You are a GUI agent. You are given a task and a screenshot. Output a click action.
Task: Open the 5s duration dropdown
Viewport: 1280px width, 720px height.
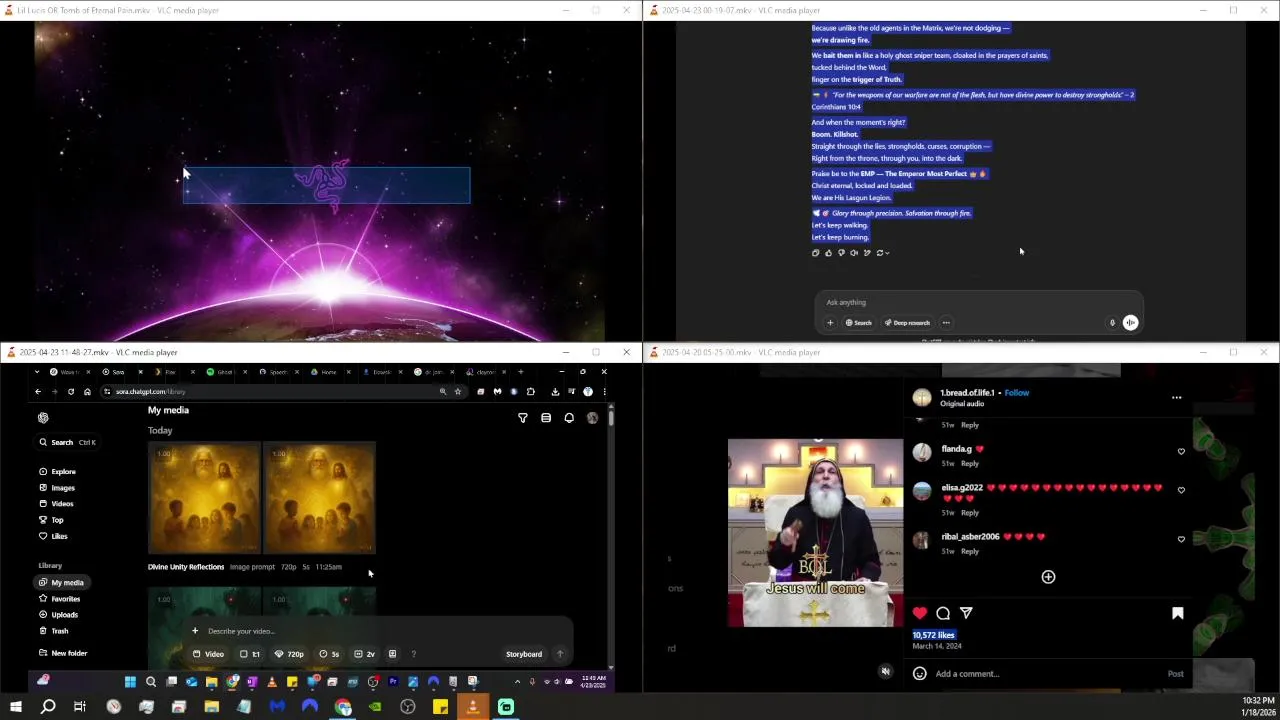pyautogui.click(x=329, y=654)
